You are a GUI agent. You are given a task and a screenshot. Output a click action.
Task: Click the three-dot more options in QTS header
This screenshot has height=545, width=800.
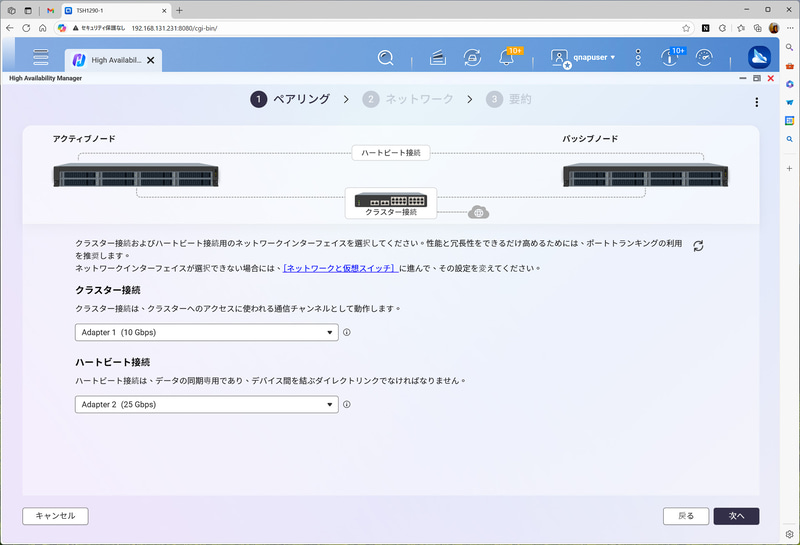pos(638,58)
